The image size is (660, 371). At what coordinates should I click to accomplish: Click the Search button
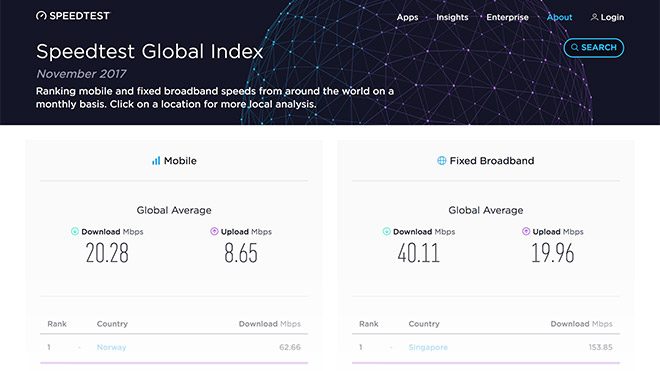tap(593, 48)
